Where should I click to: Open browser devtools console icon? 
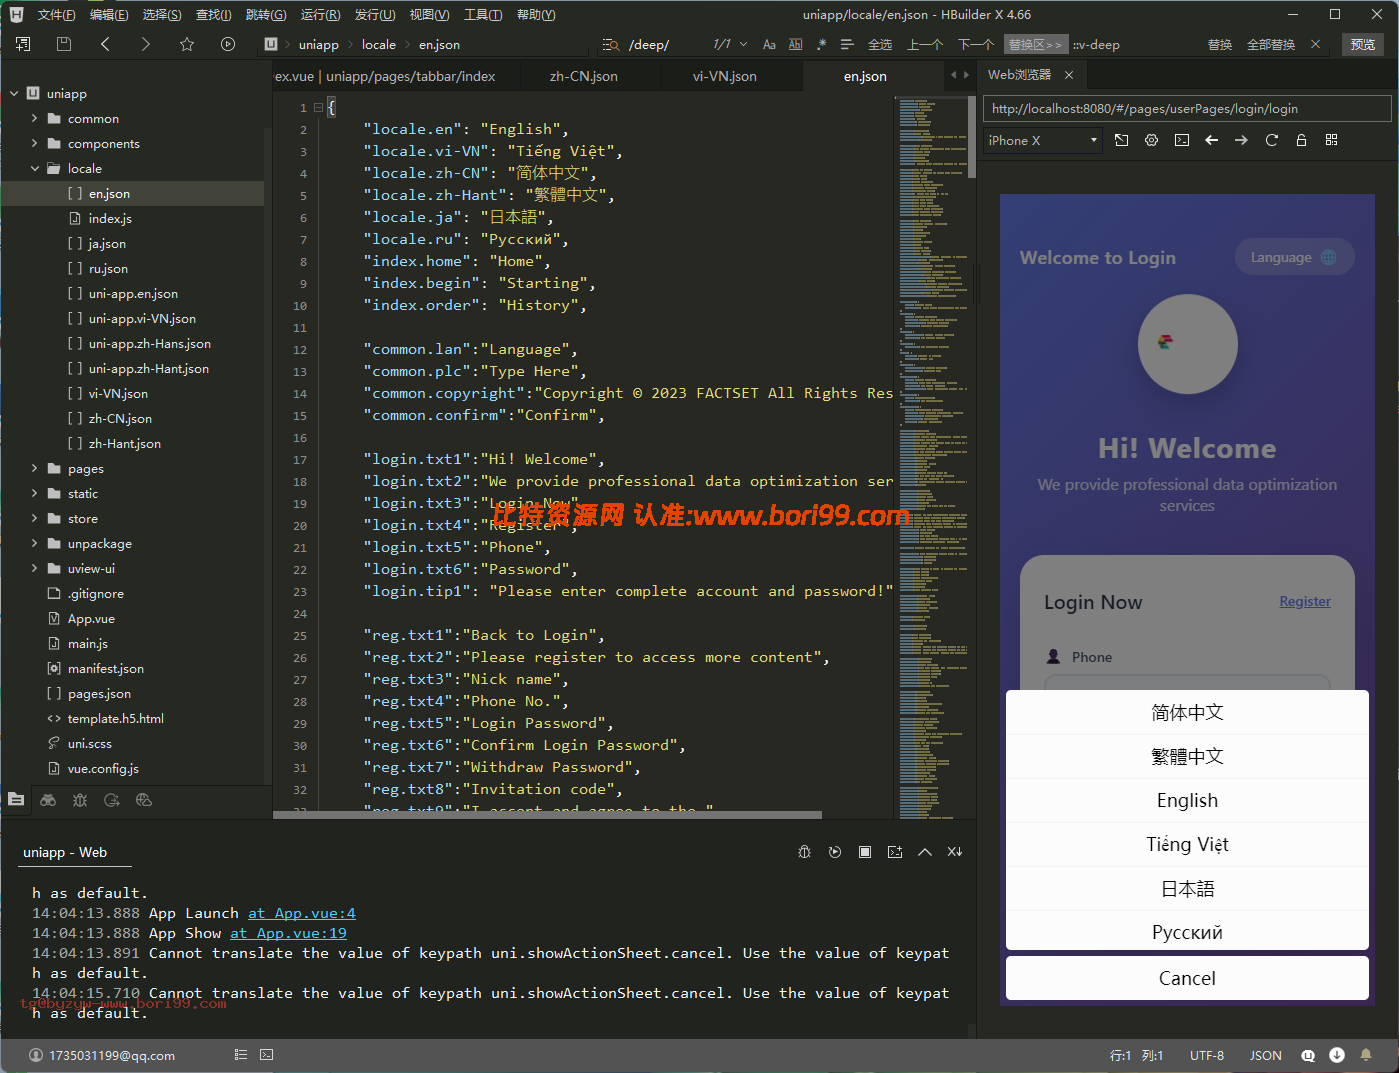click(1182, 141)
